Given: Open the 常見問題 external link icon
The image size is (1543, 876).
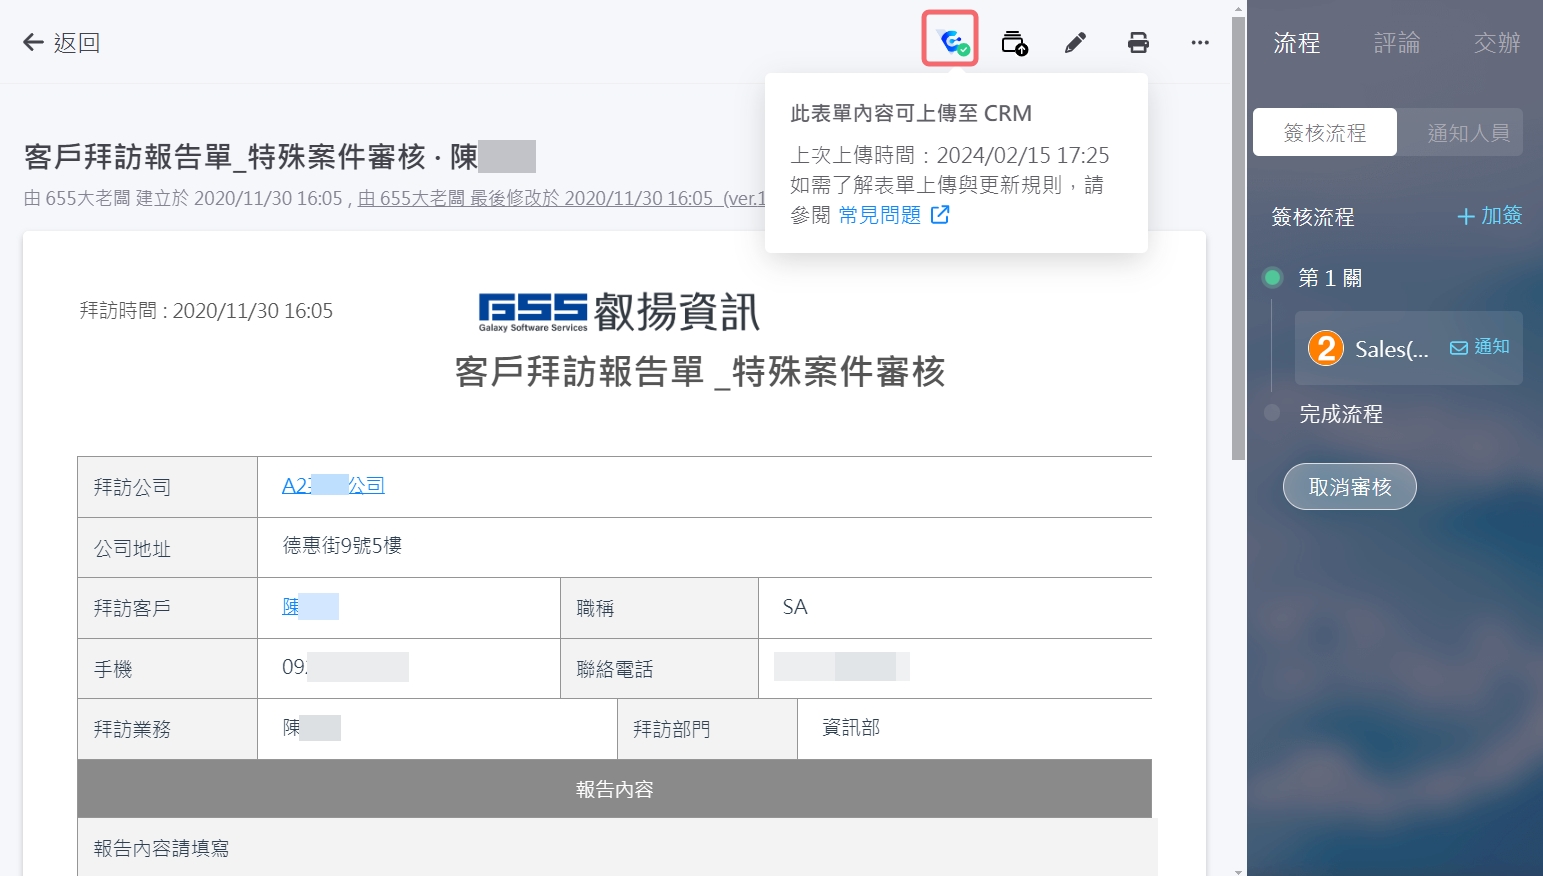Looking at the screenshot, I should coord(940,215).
